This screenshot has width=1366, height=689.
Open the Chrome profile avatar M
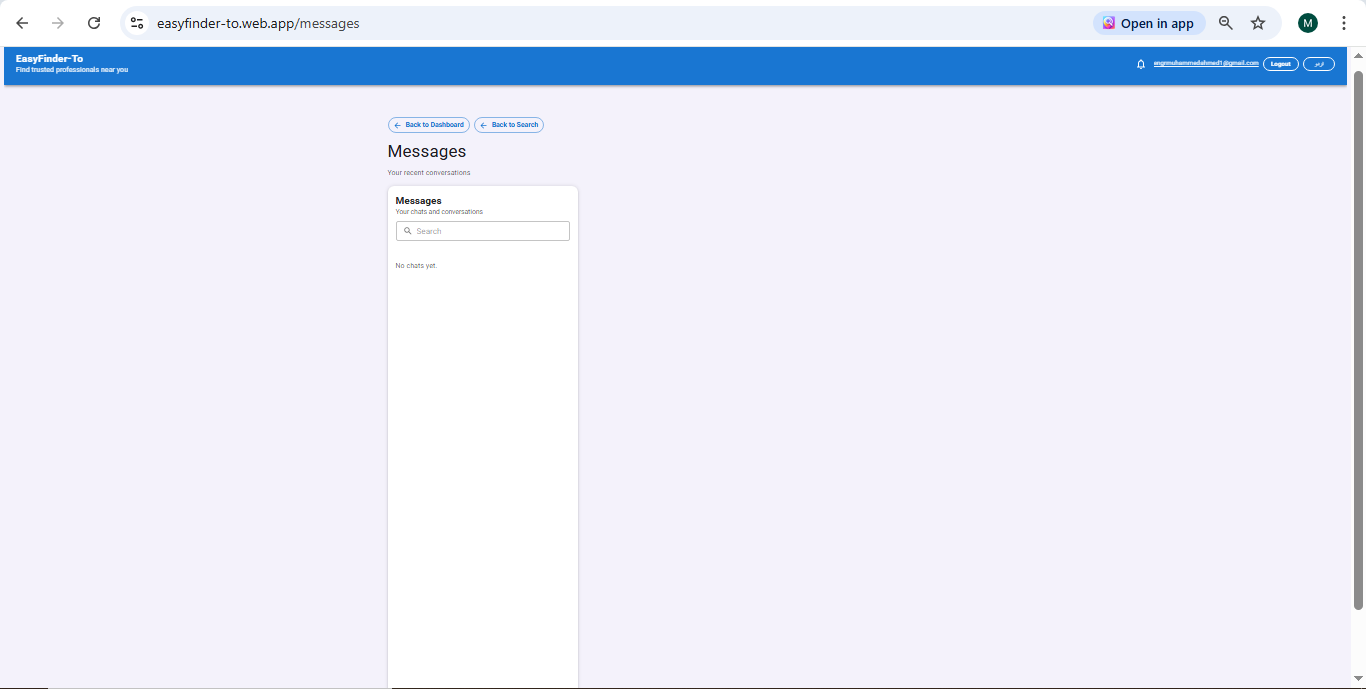tap(1308, 23)
